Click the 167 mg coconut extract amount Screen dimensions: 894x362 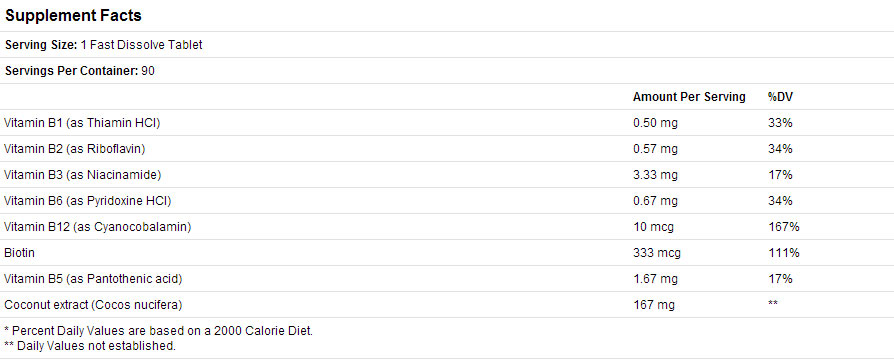(x=654, y=306)
